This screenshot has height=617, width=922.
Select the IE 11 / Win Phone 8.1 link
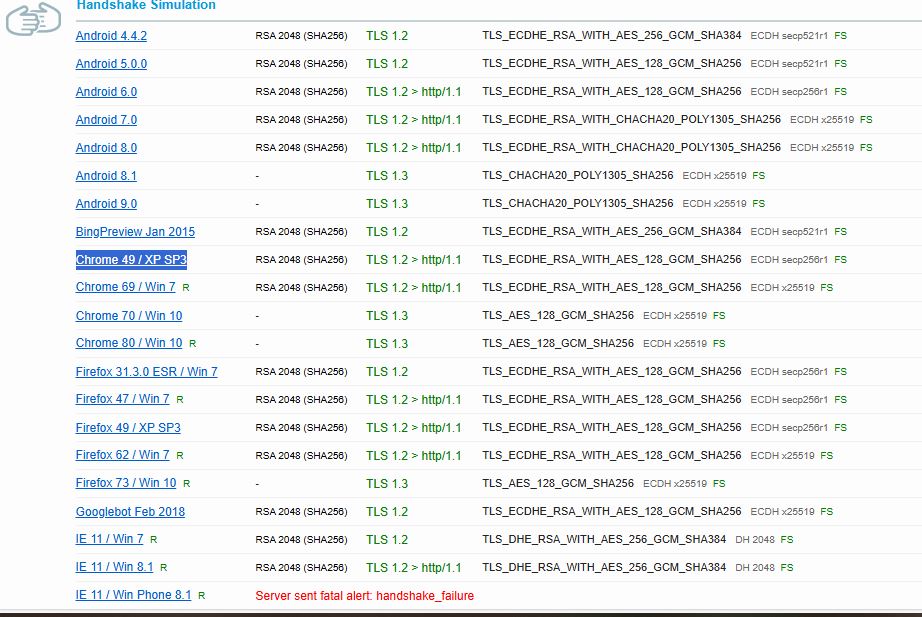(133, 596)
